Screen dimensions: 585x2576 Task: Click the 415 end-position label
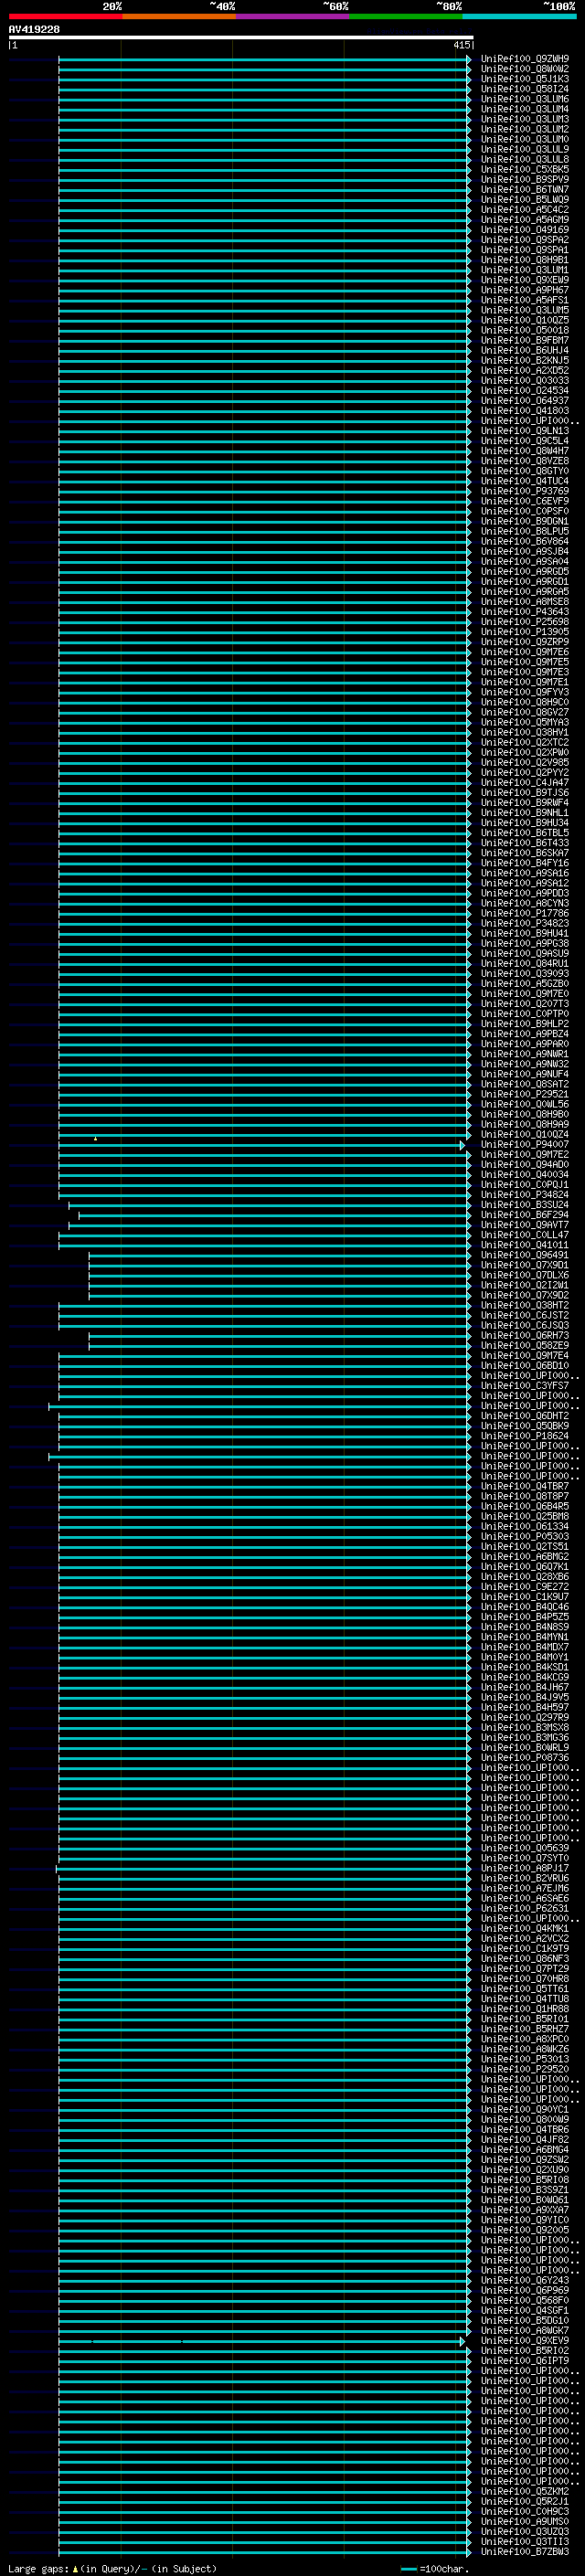[461, 45]
